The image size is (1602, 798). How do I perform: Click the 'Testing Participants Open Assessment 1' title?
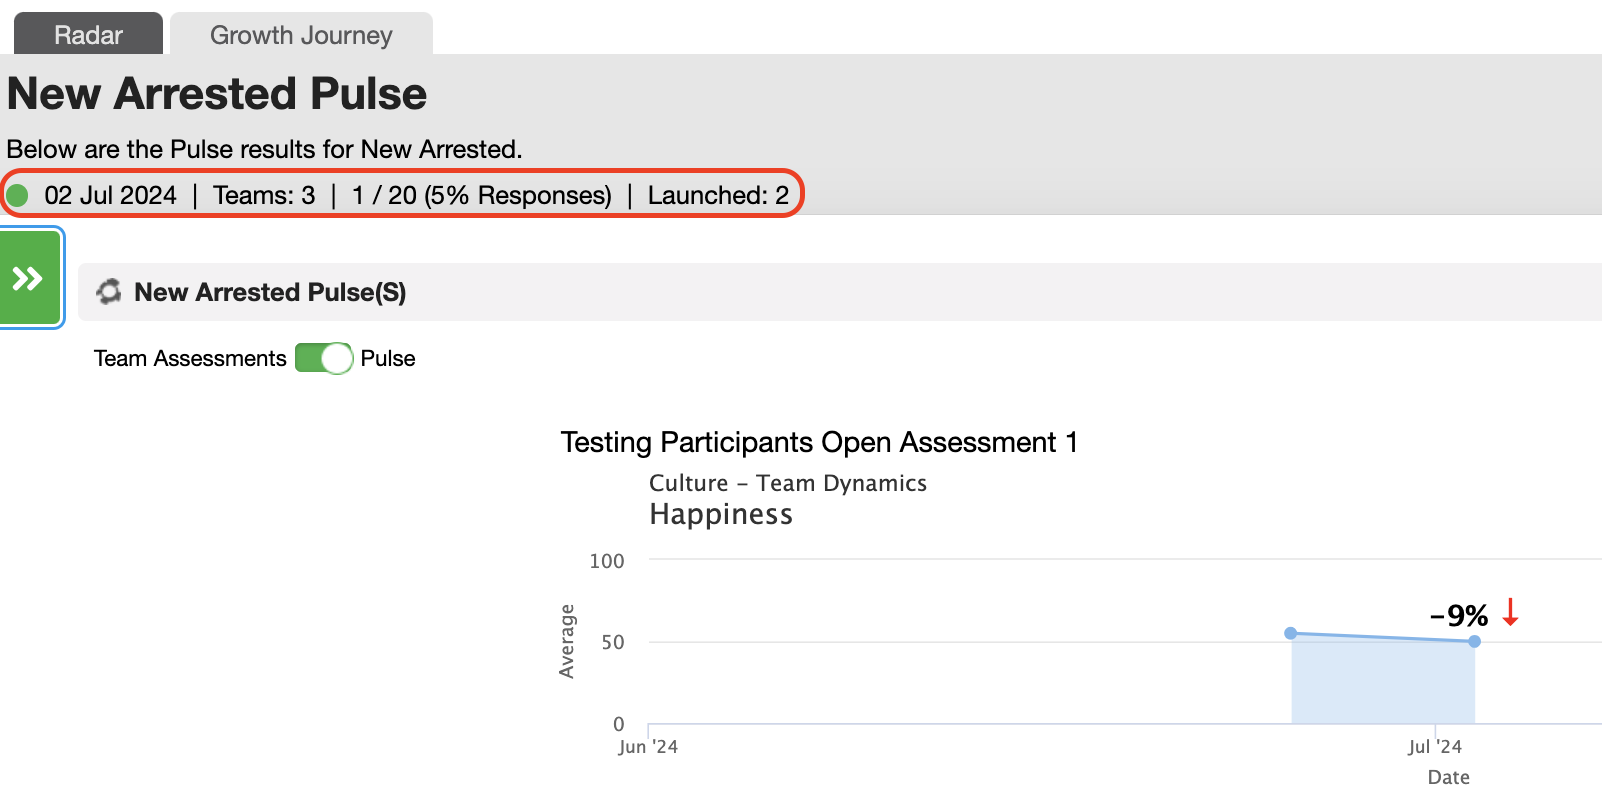point(819,442)
